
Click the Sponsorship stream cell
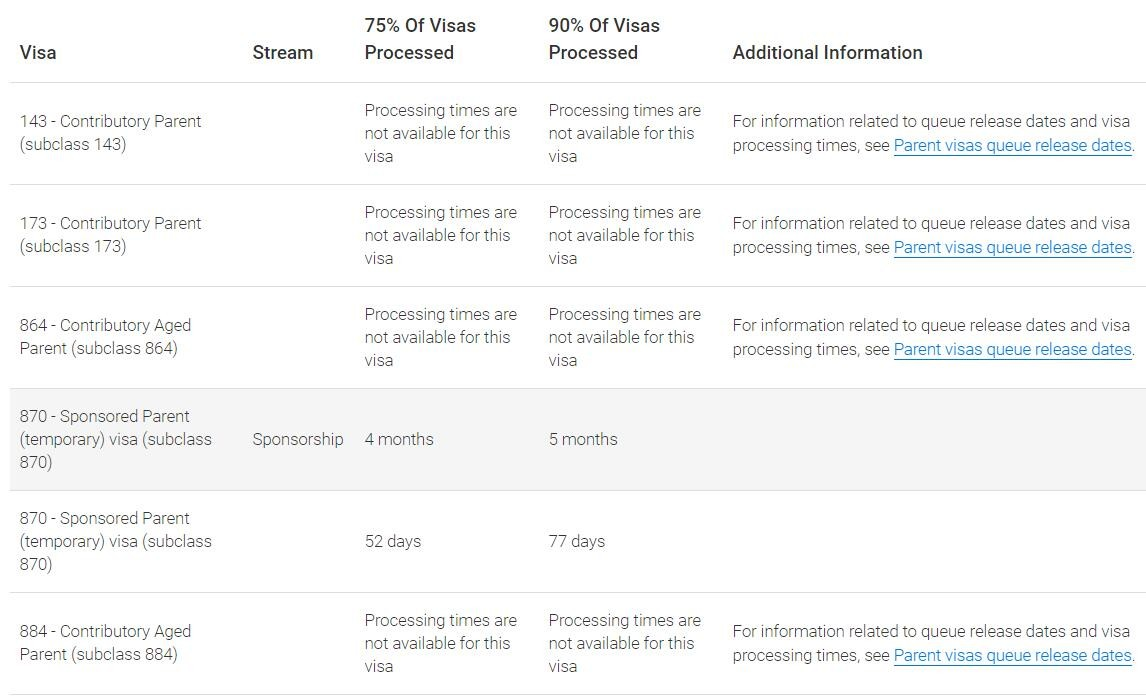pos(297,440)
